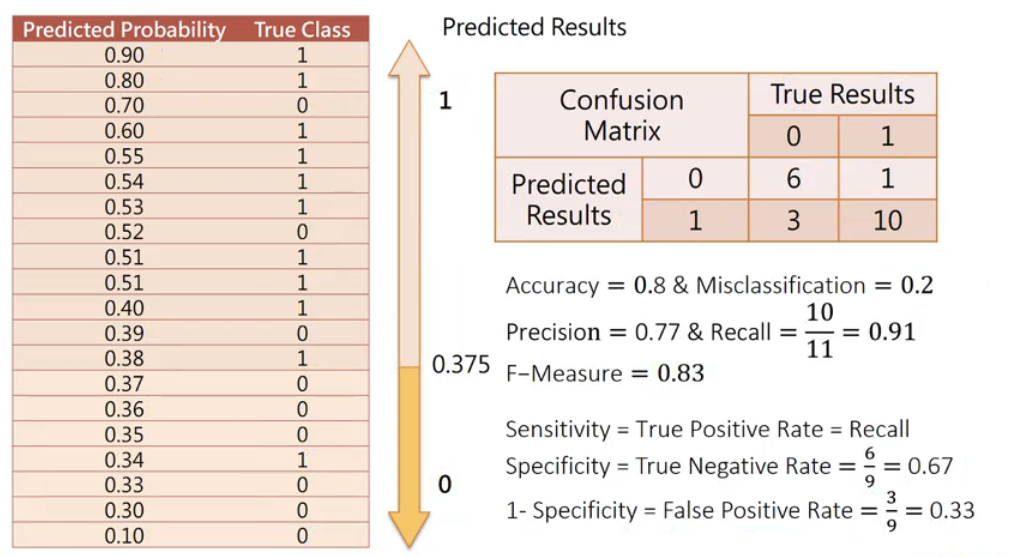The height and width of the screenshot is (557, 1014).
Task: Click the Predicted Results label inside the matrix
Action: pyautogui.click(x=568, y=199)
